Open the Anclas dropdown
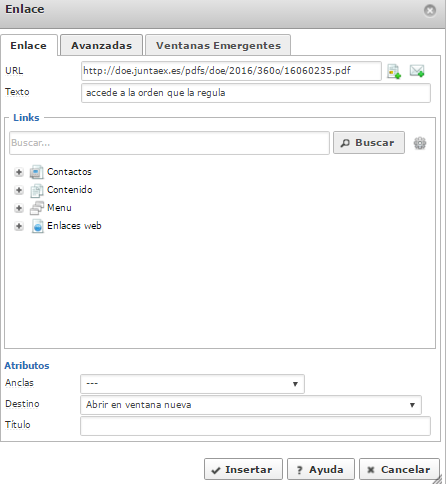Viewport: 446px width, 484px height. click(192, 384)
